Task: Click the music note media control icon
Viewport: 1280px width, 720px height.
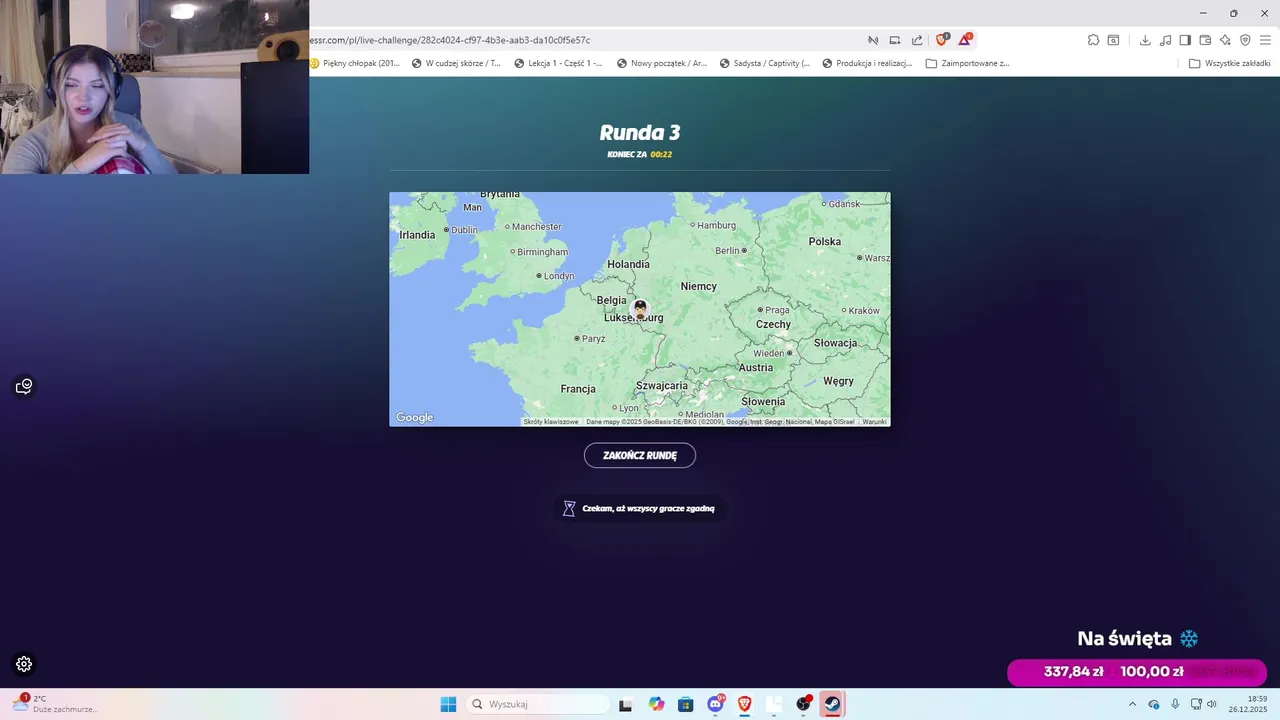Action: pos(1165,40)
